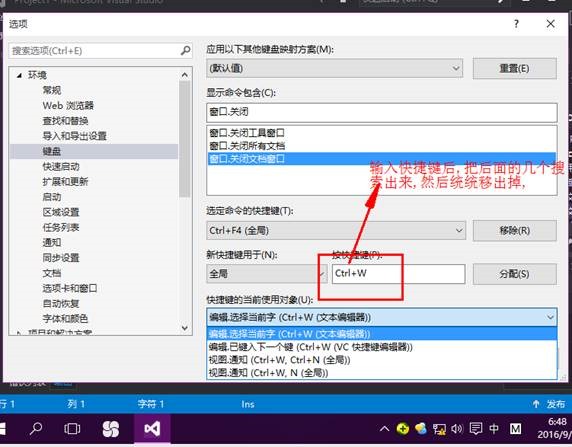Click the 分配(S) assign button
Viewport: 572px width, 447px height.
click(x=515, y=274)
